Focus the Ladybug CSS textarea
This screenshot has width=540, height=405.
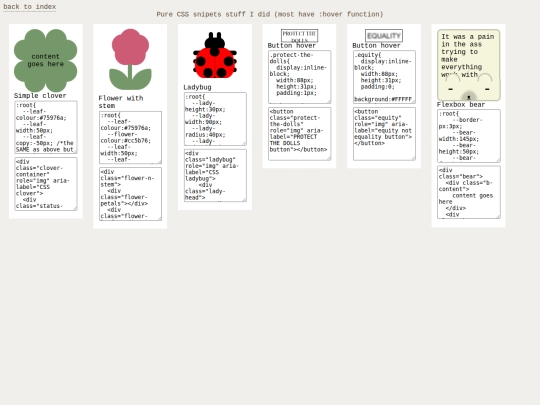215,119
